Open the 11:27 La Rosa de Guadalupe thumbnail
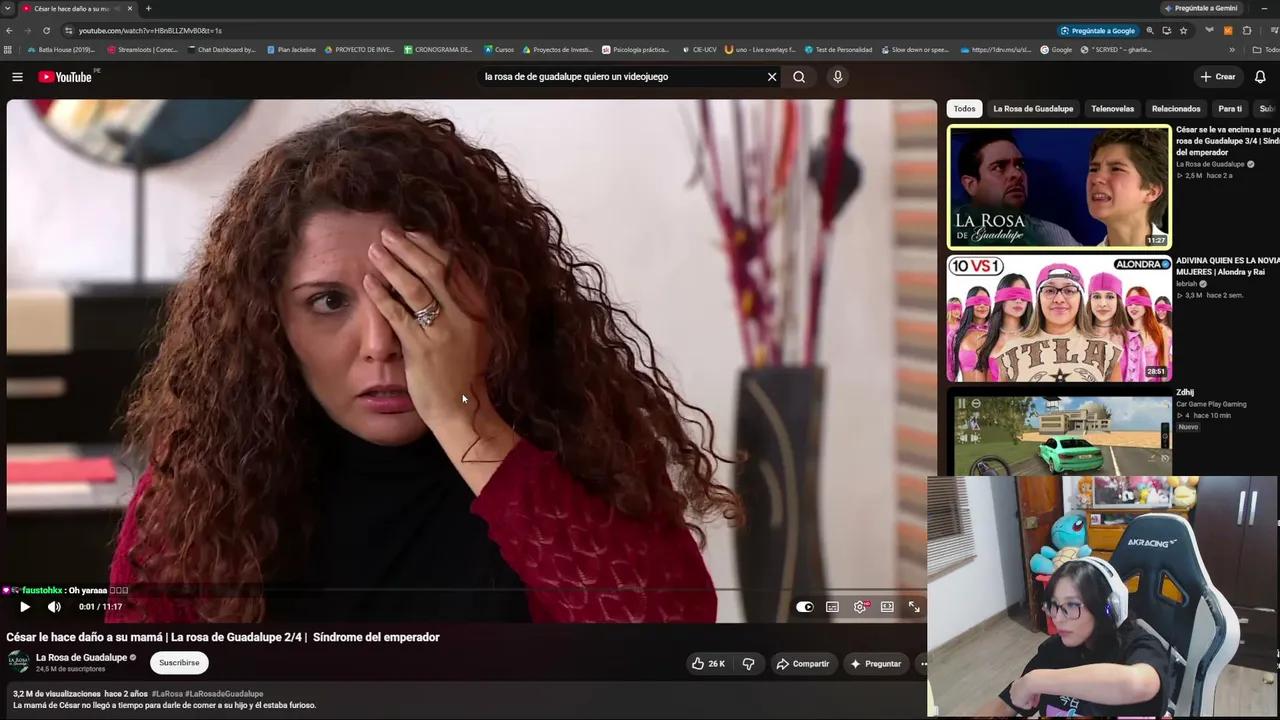 1059,186
